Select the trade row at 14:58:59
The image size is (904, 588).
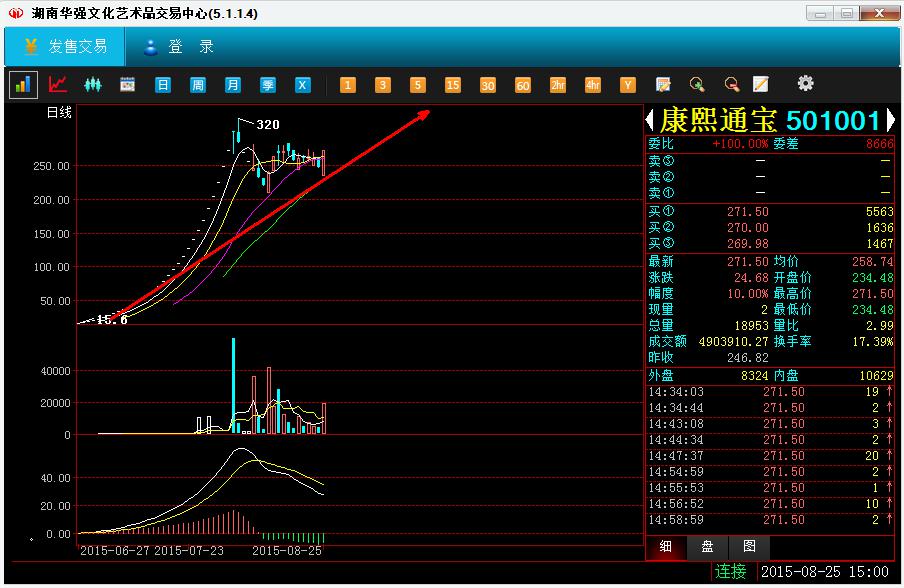pyautogui.click(x=770, y=520)
